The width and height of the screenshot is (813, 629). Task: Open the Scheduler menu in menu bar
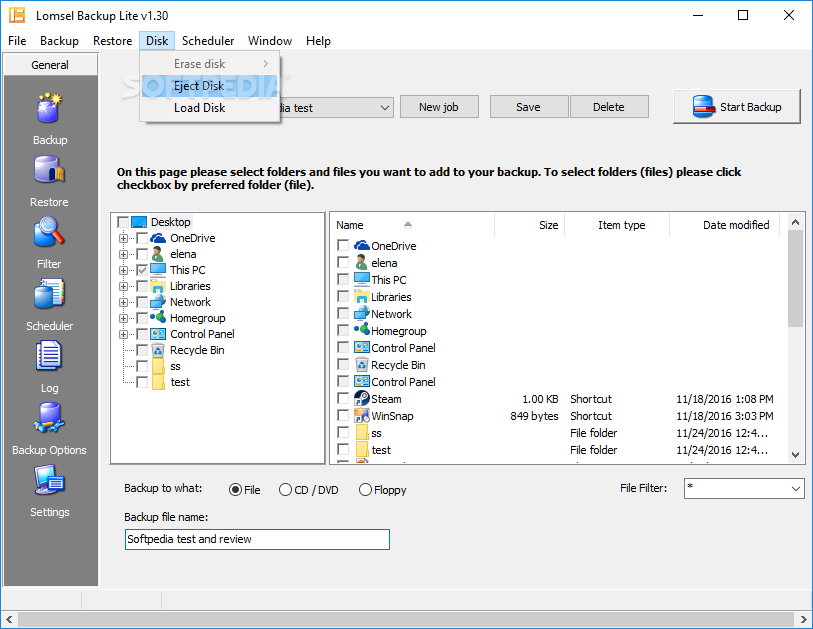coord(208,41)
